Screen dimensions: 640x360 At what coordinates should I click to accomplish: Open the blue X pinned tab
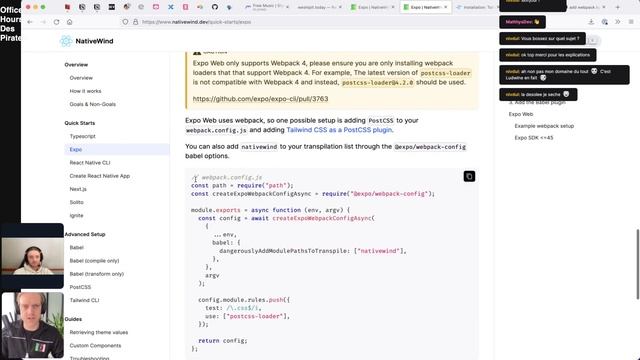click(x=171, y=7)
